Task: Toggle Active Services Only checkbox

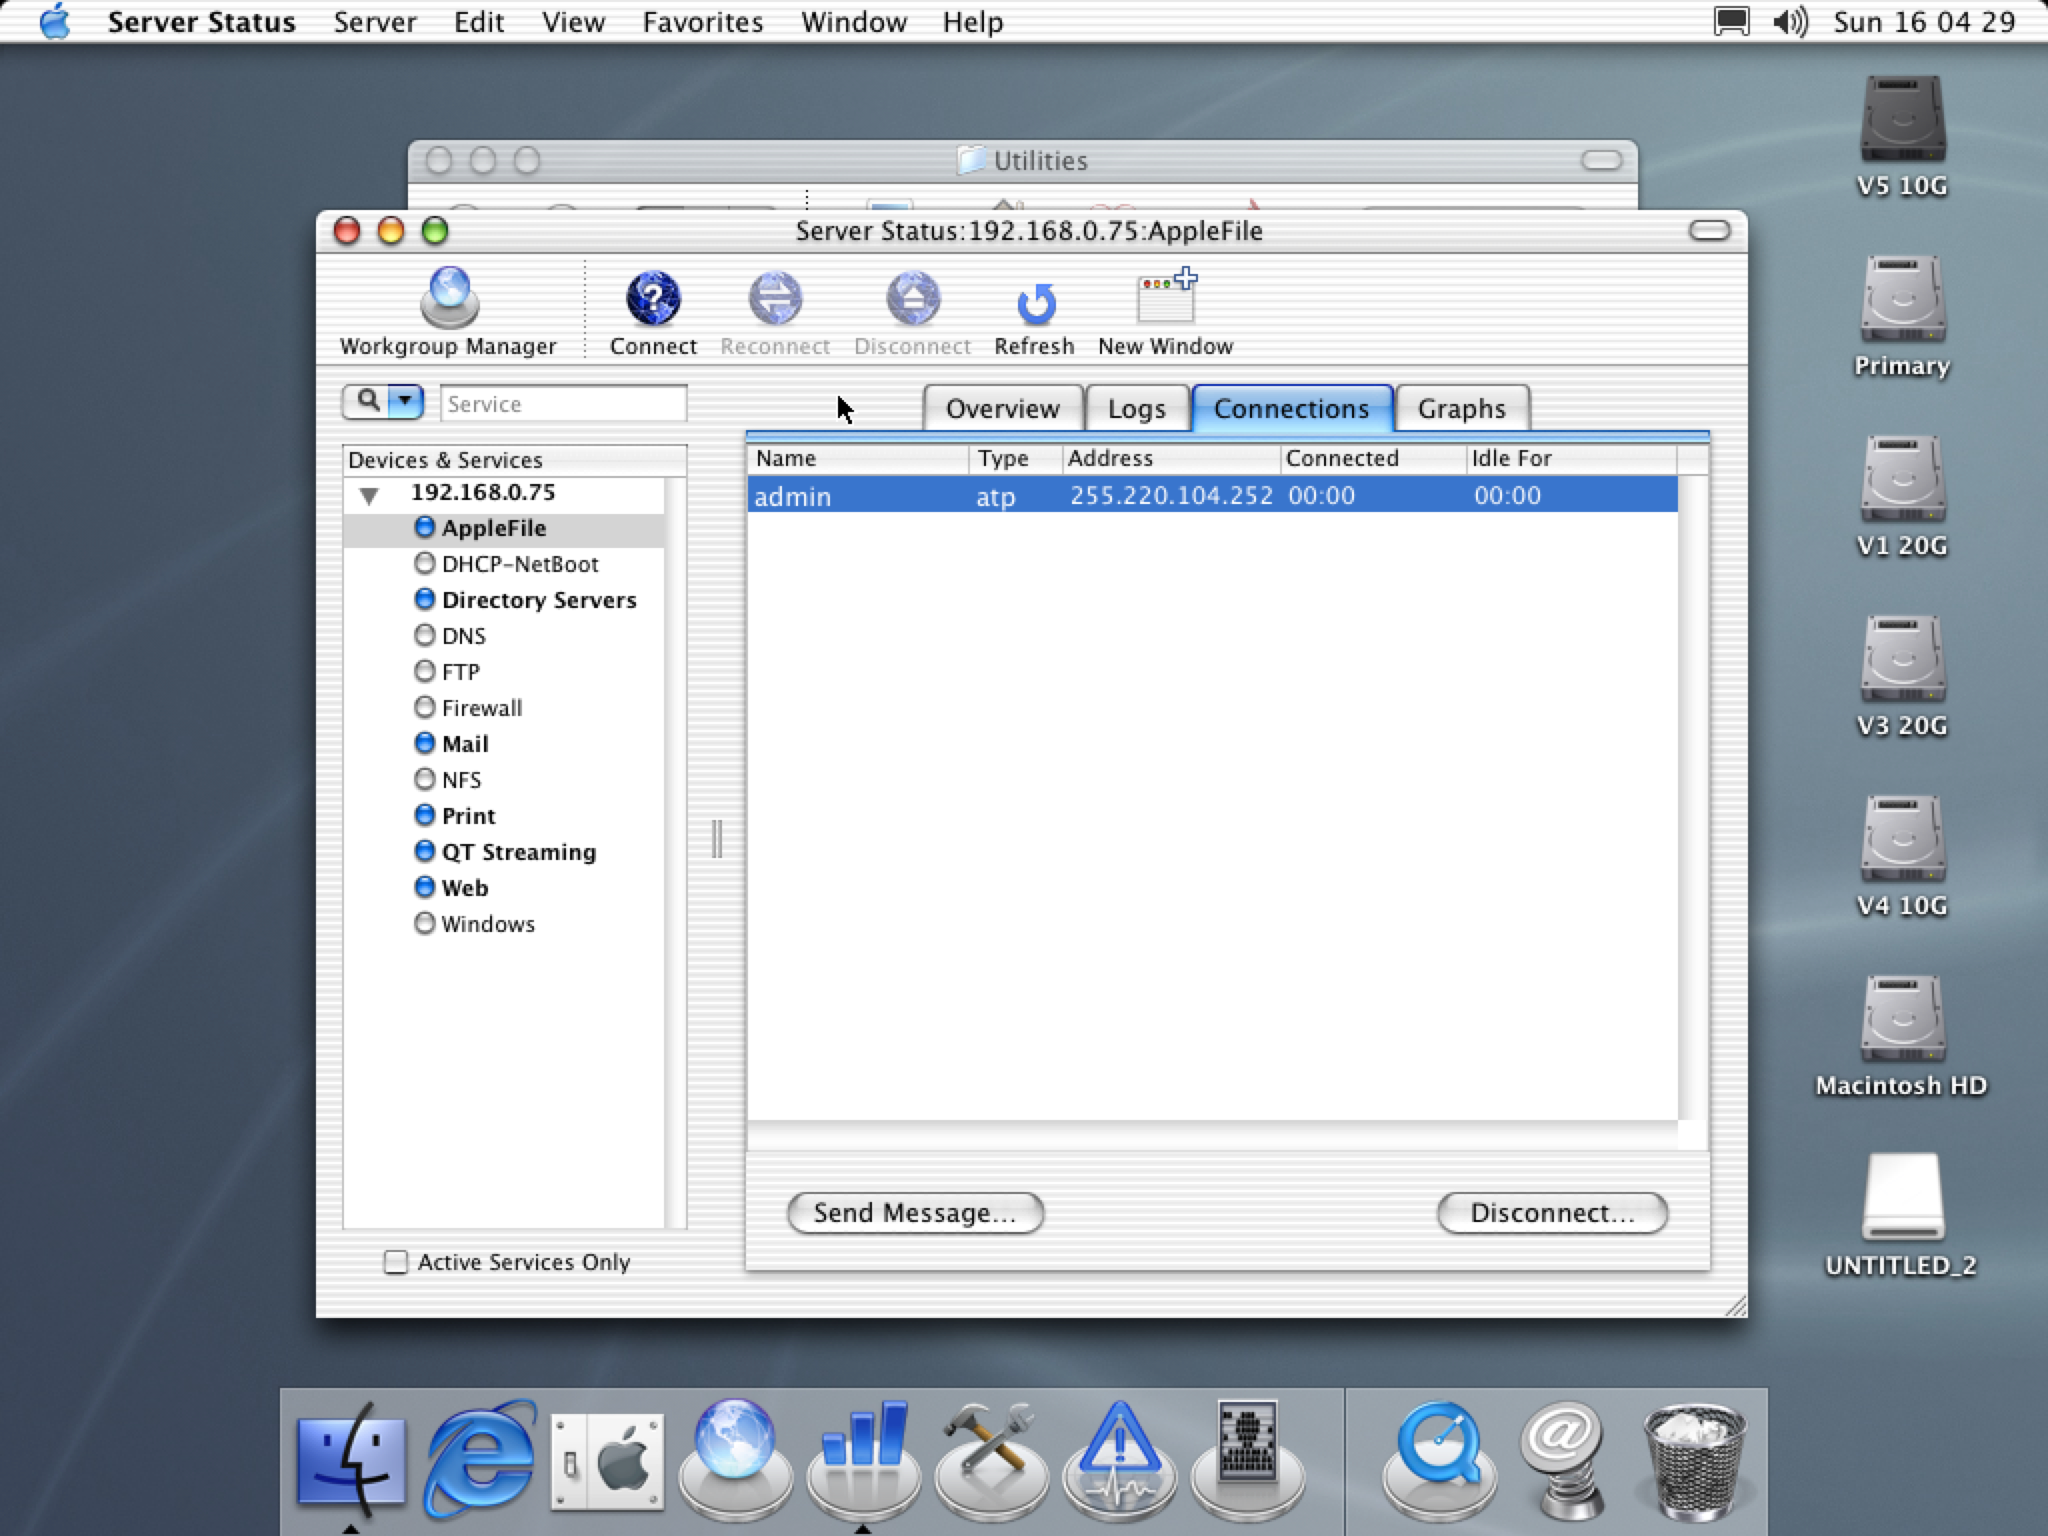Action: 396,1262
